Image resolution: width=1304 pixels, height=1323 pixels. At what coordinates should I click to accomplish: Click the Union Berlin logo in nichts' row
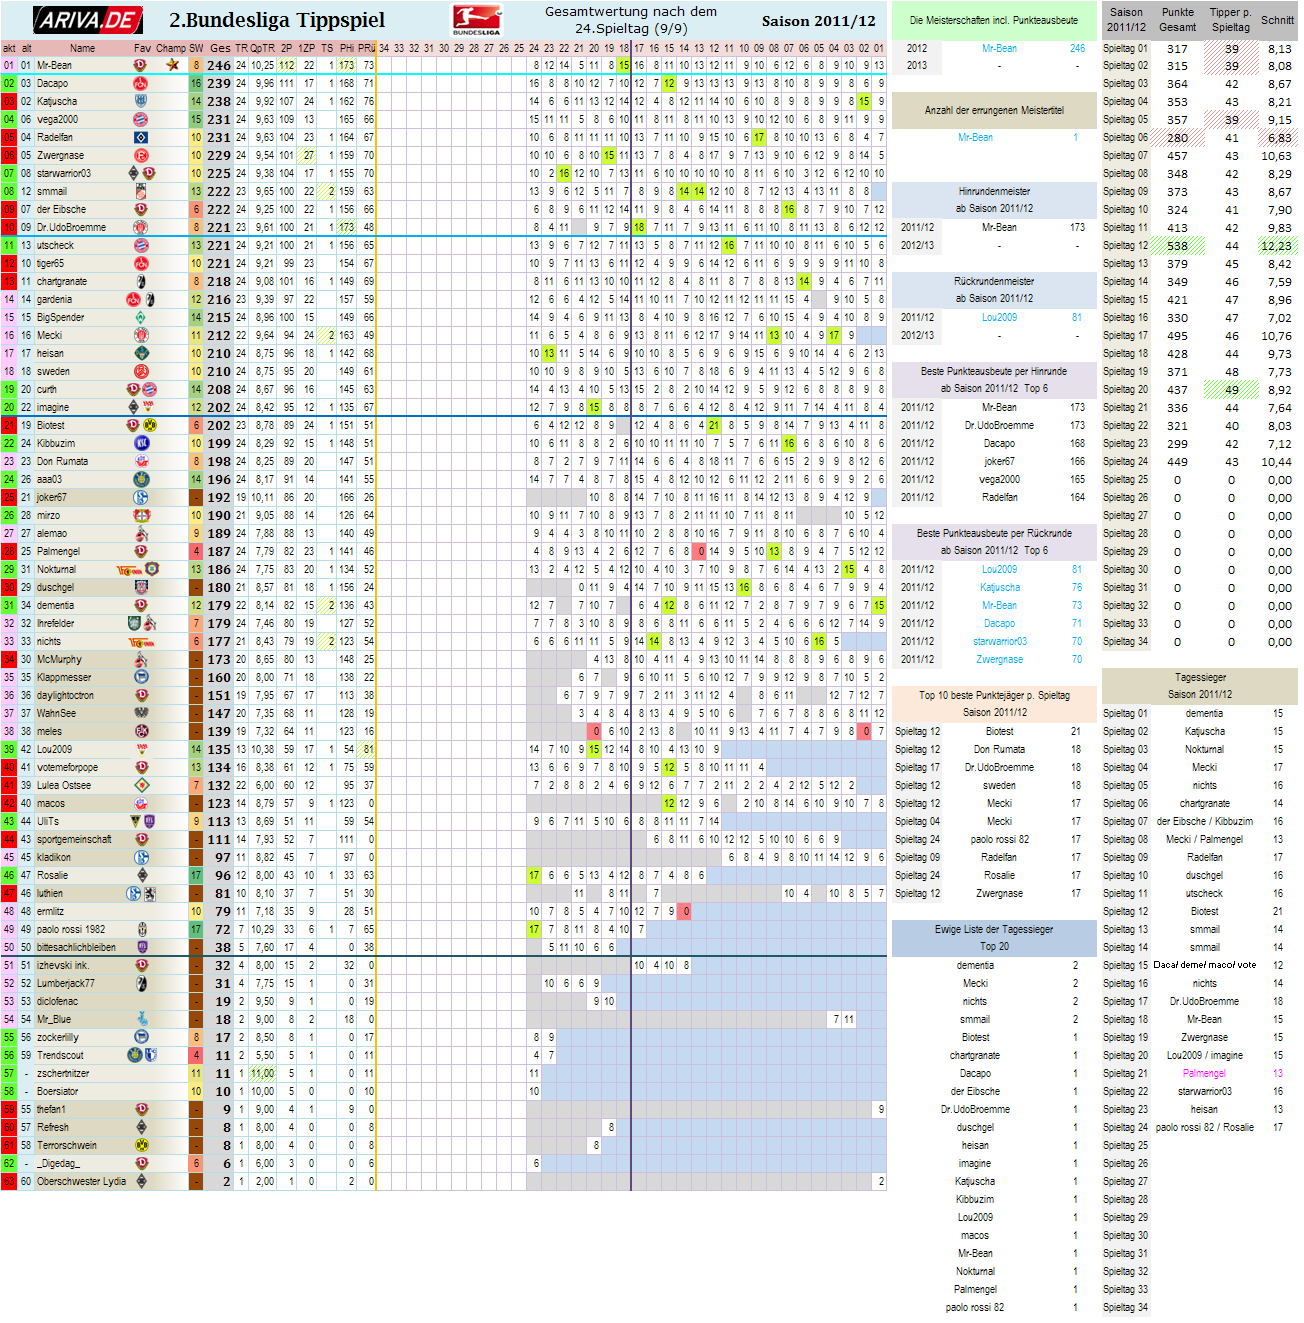140,641
